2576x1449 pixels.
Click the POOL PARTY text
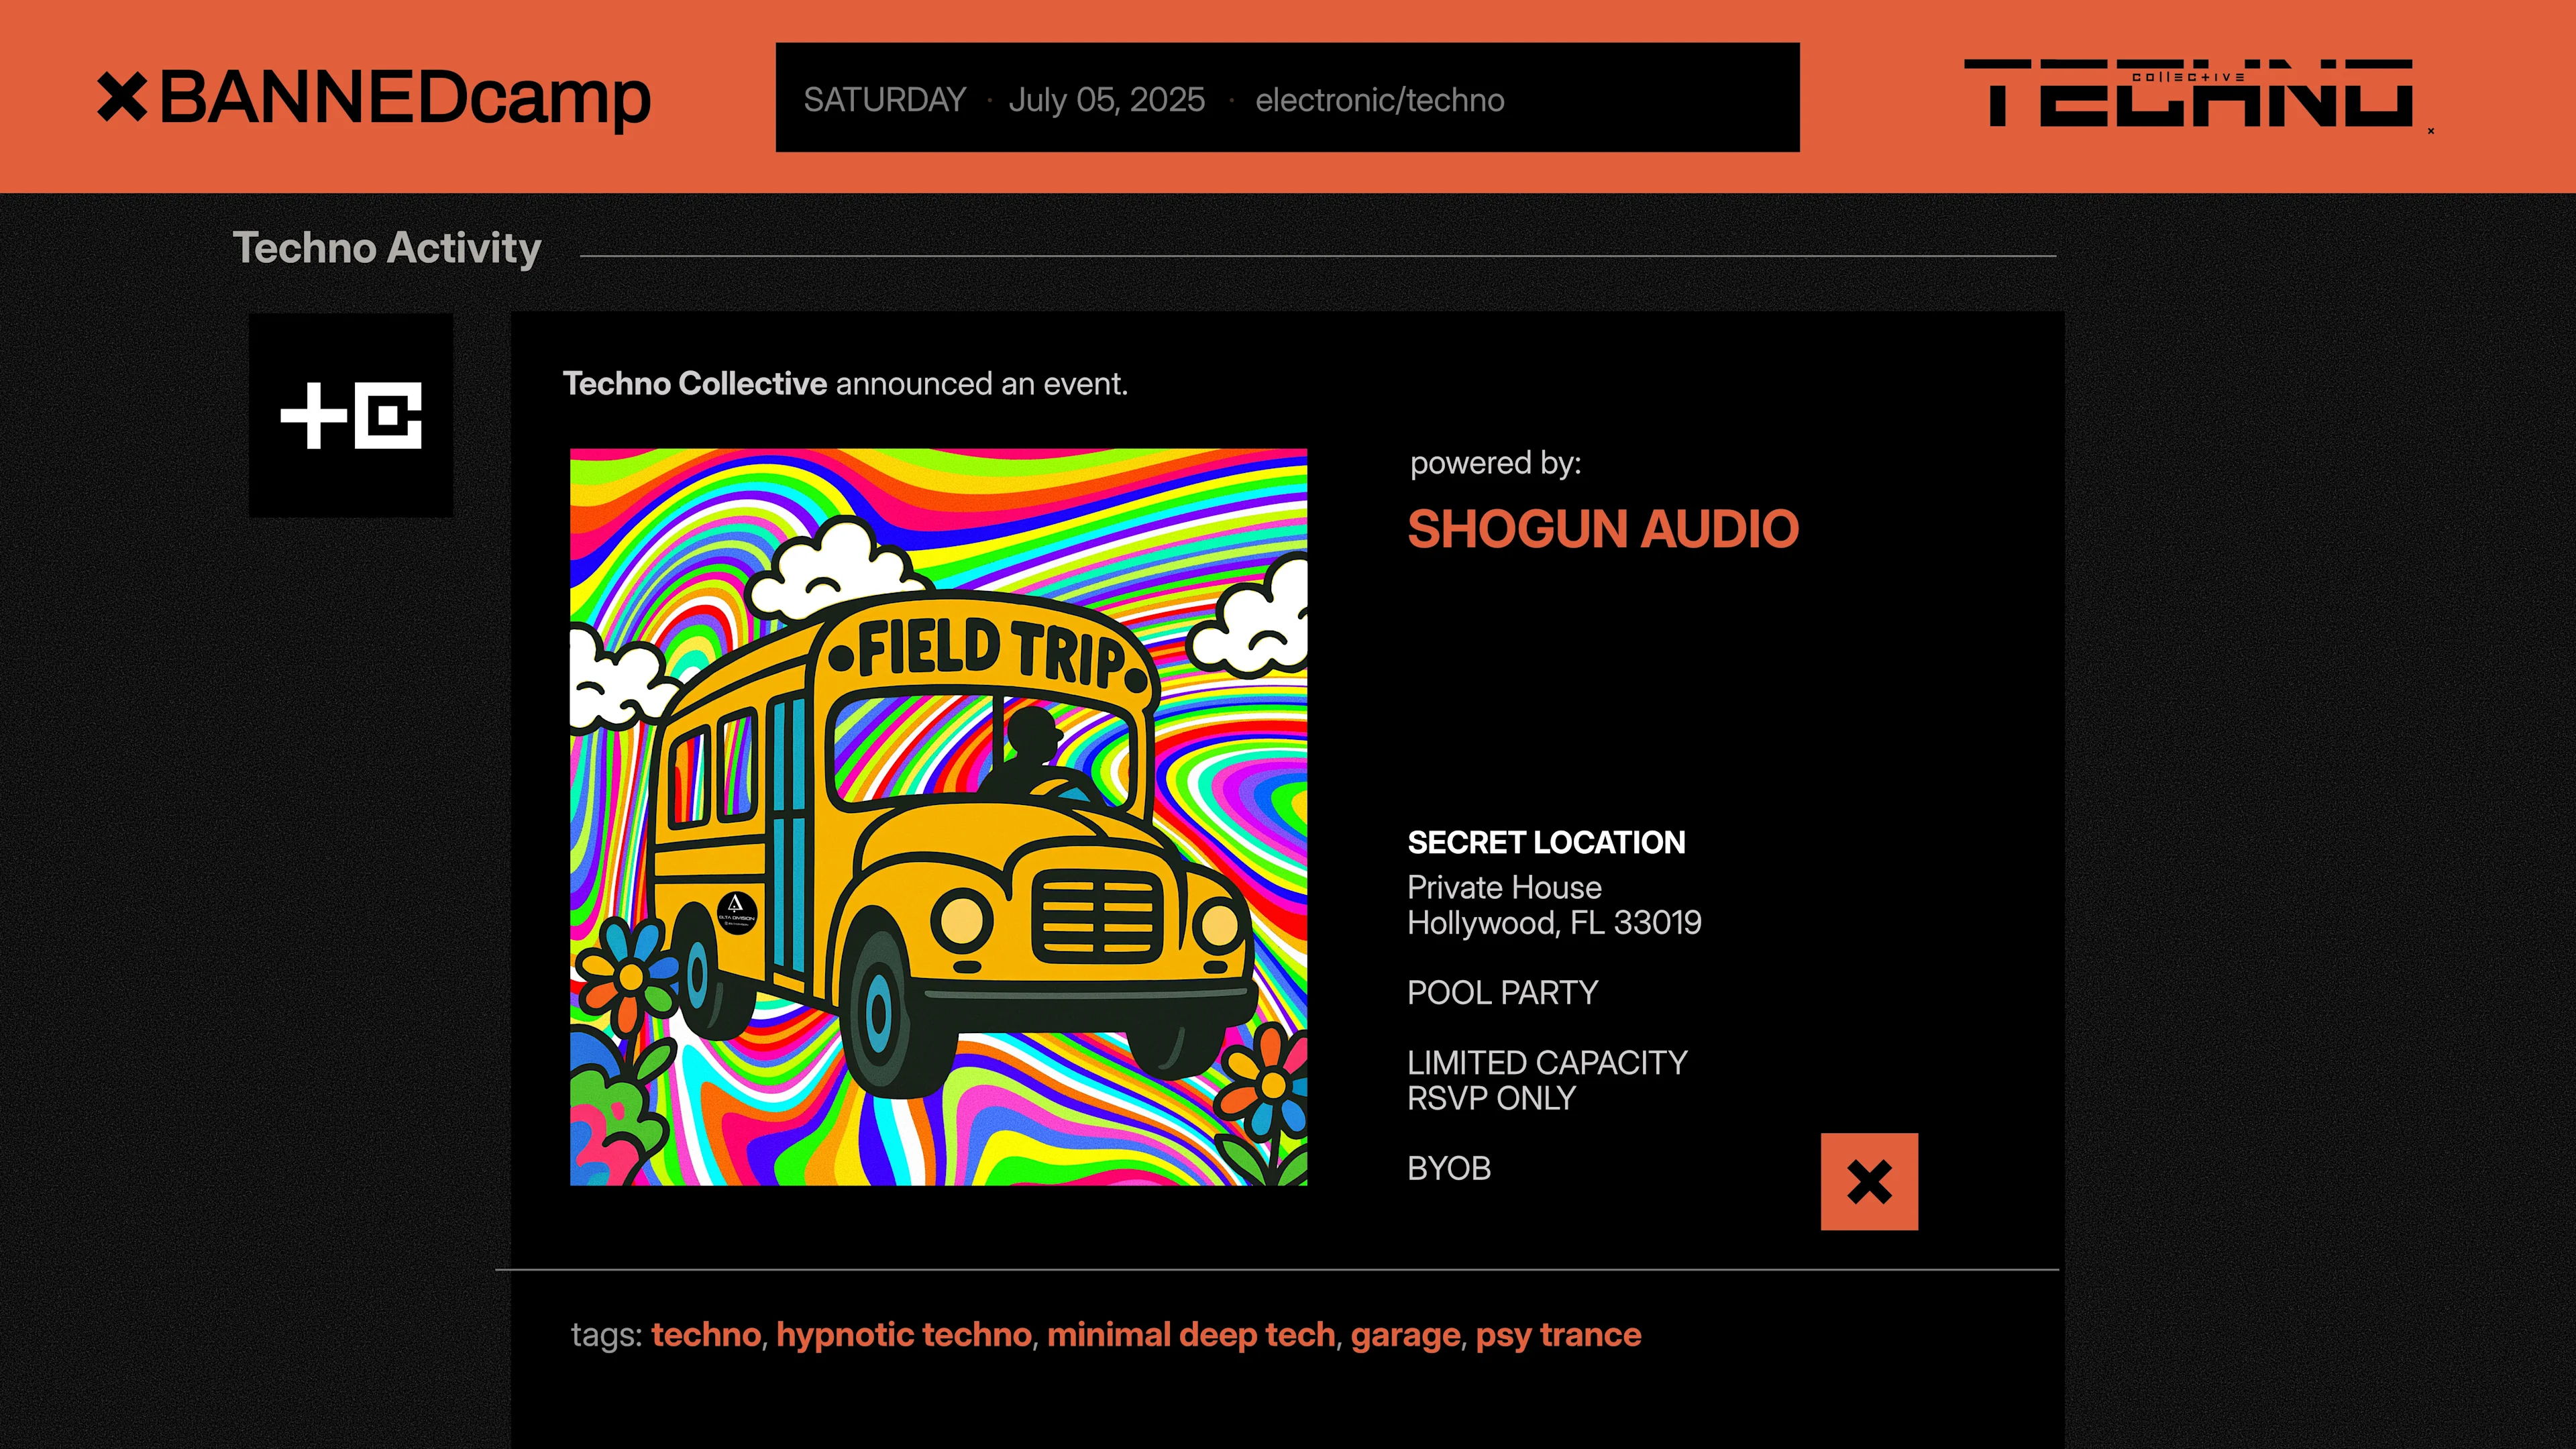1502,992
